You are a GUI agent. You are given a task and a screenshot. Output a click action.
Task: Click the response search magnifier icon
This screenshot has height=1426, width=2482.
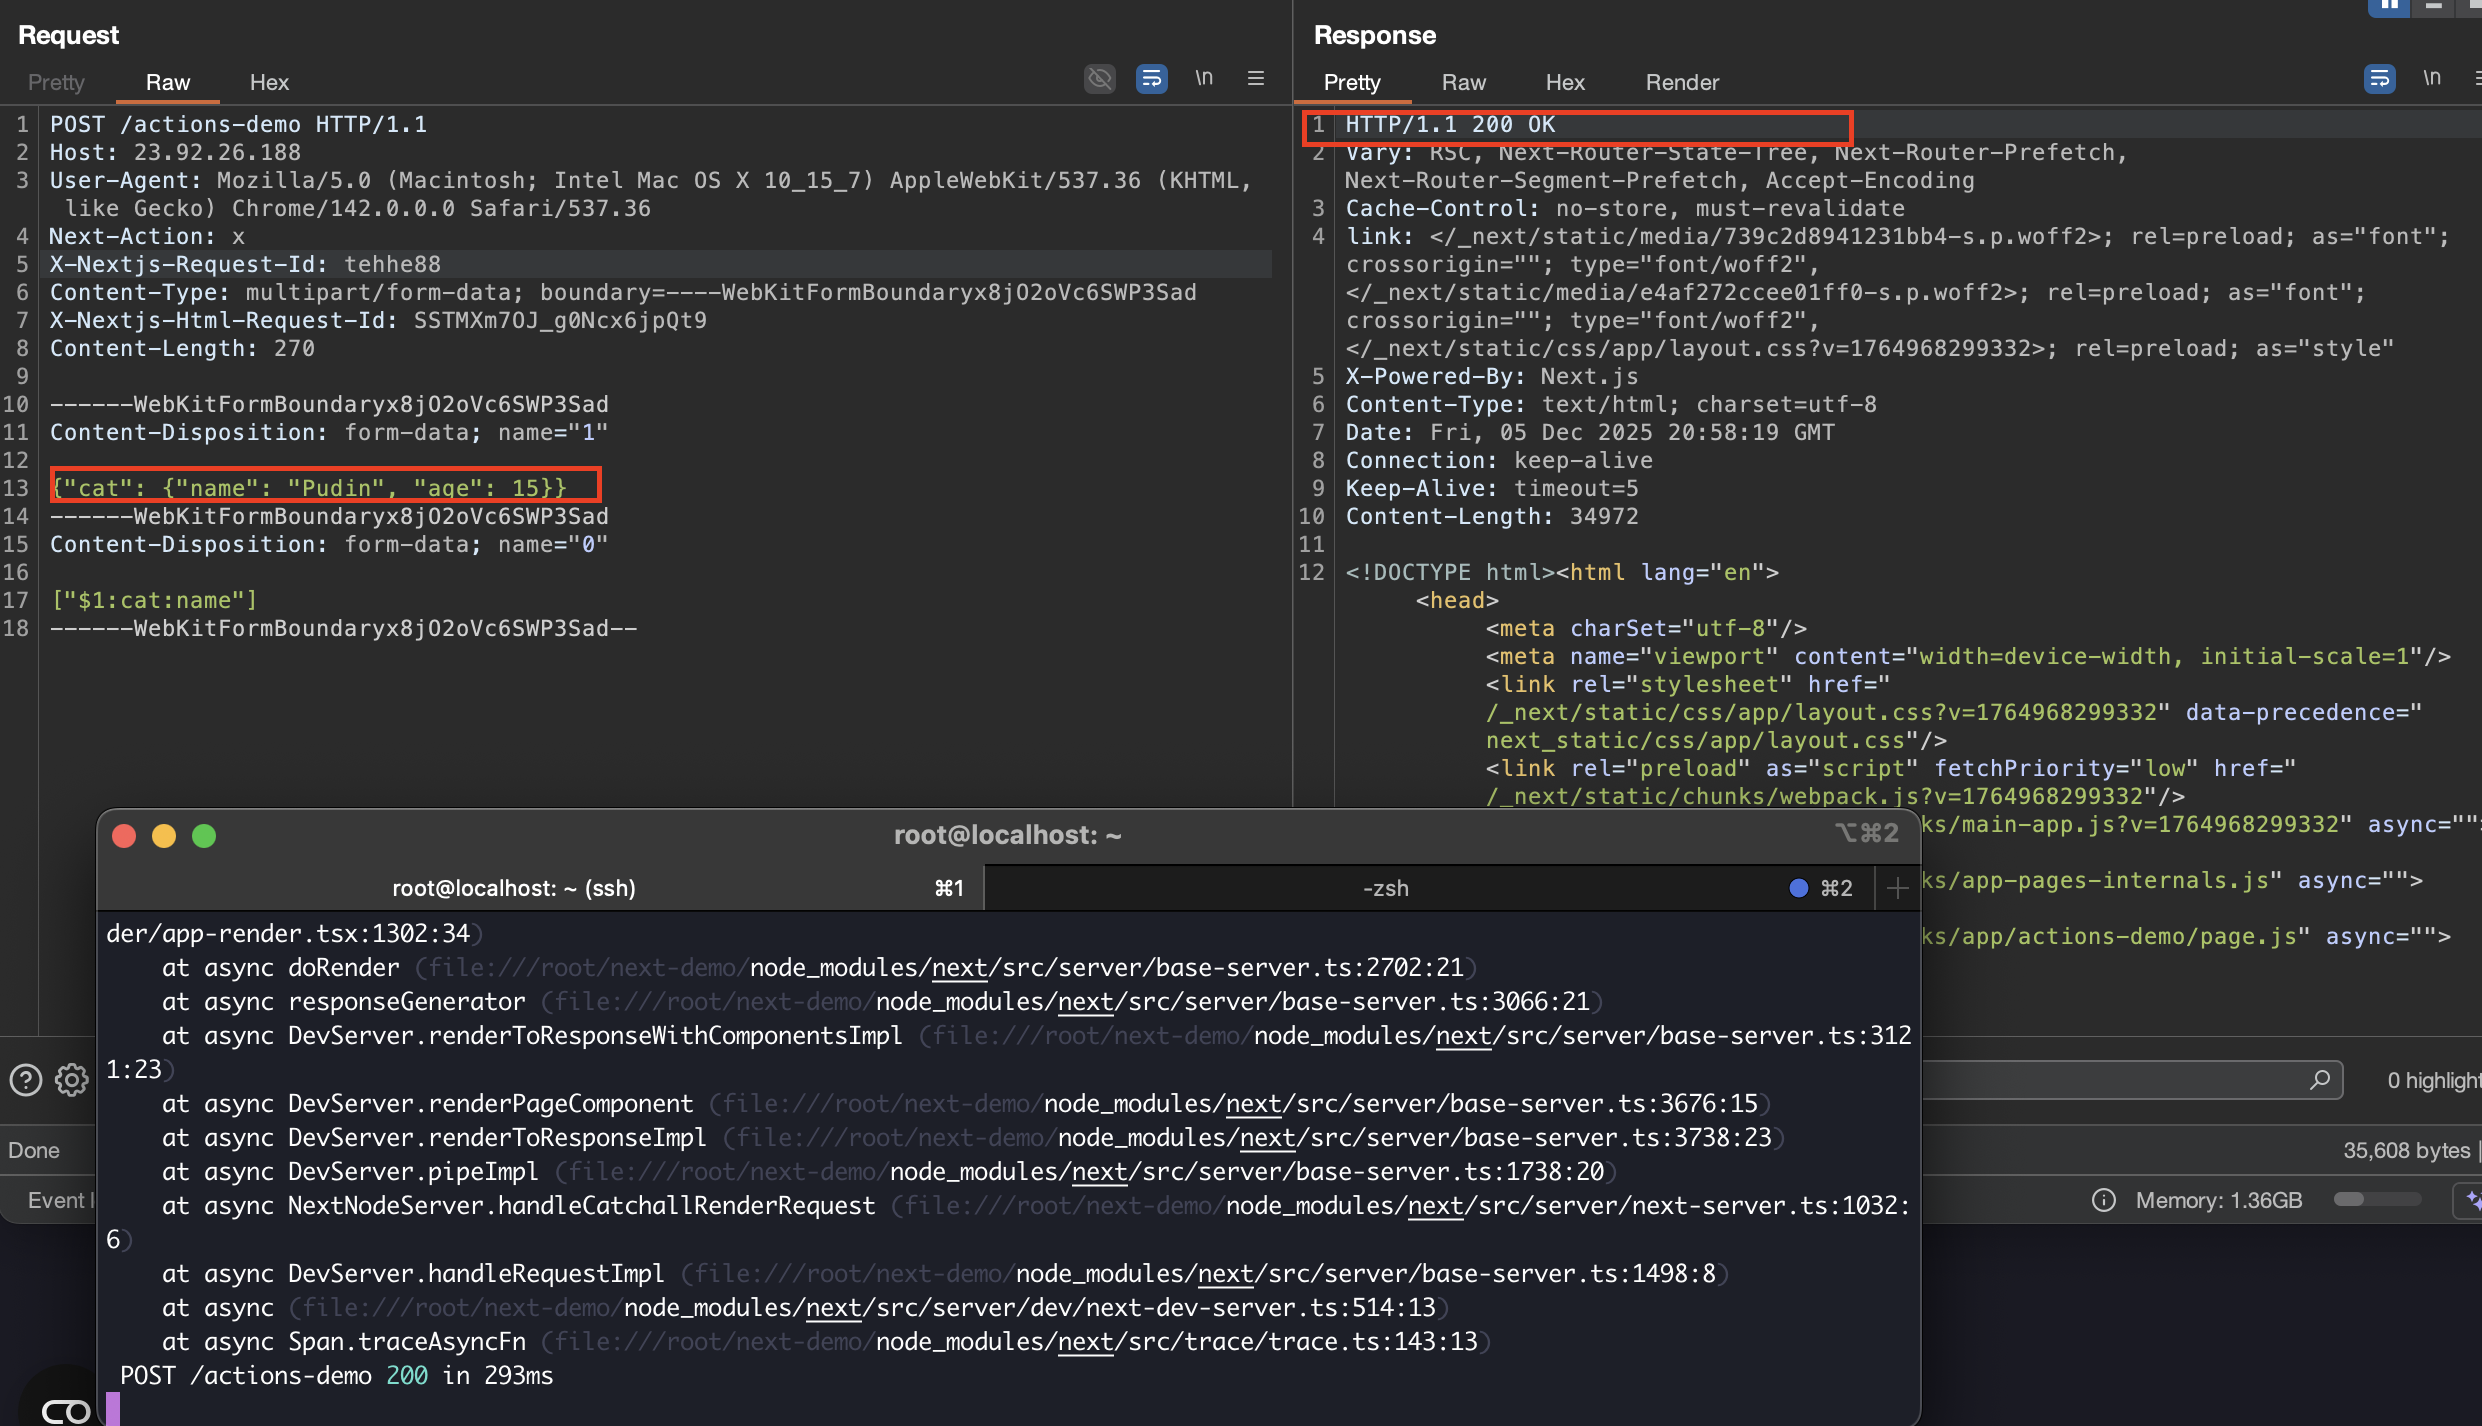(x=2320, y=1080)
